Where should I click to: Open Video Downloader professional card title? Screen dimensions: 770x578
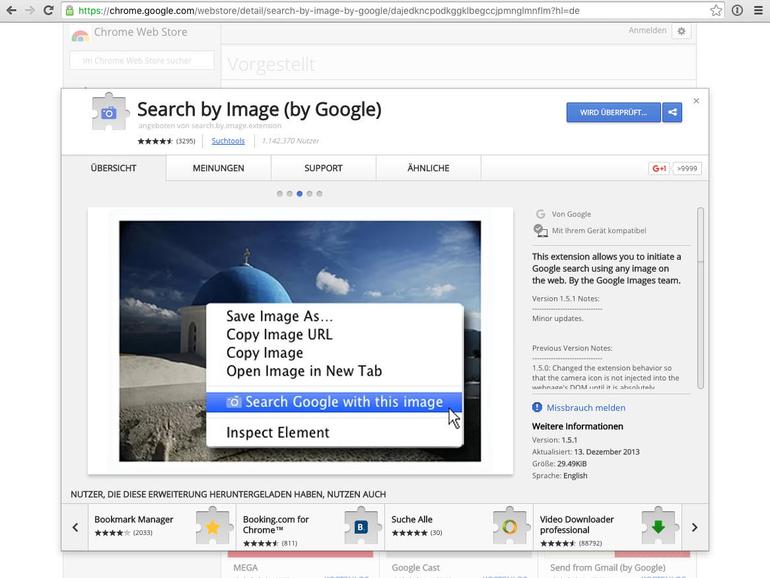(577, 524)
